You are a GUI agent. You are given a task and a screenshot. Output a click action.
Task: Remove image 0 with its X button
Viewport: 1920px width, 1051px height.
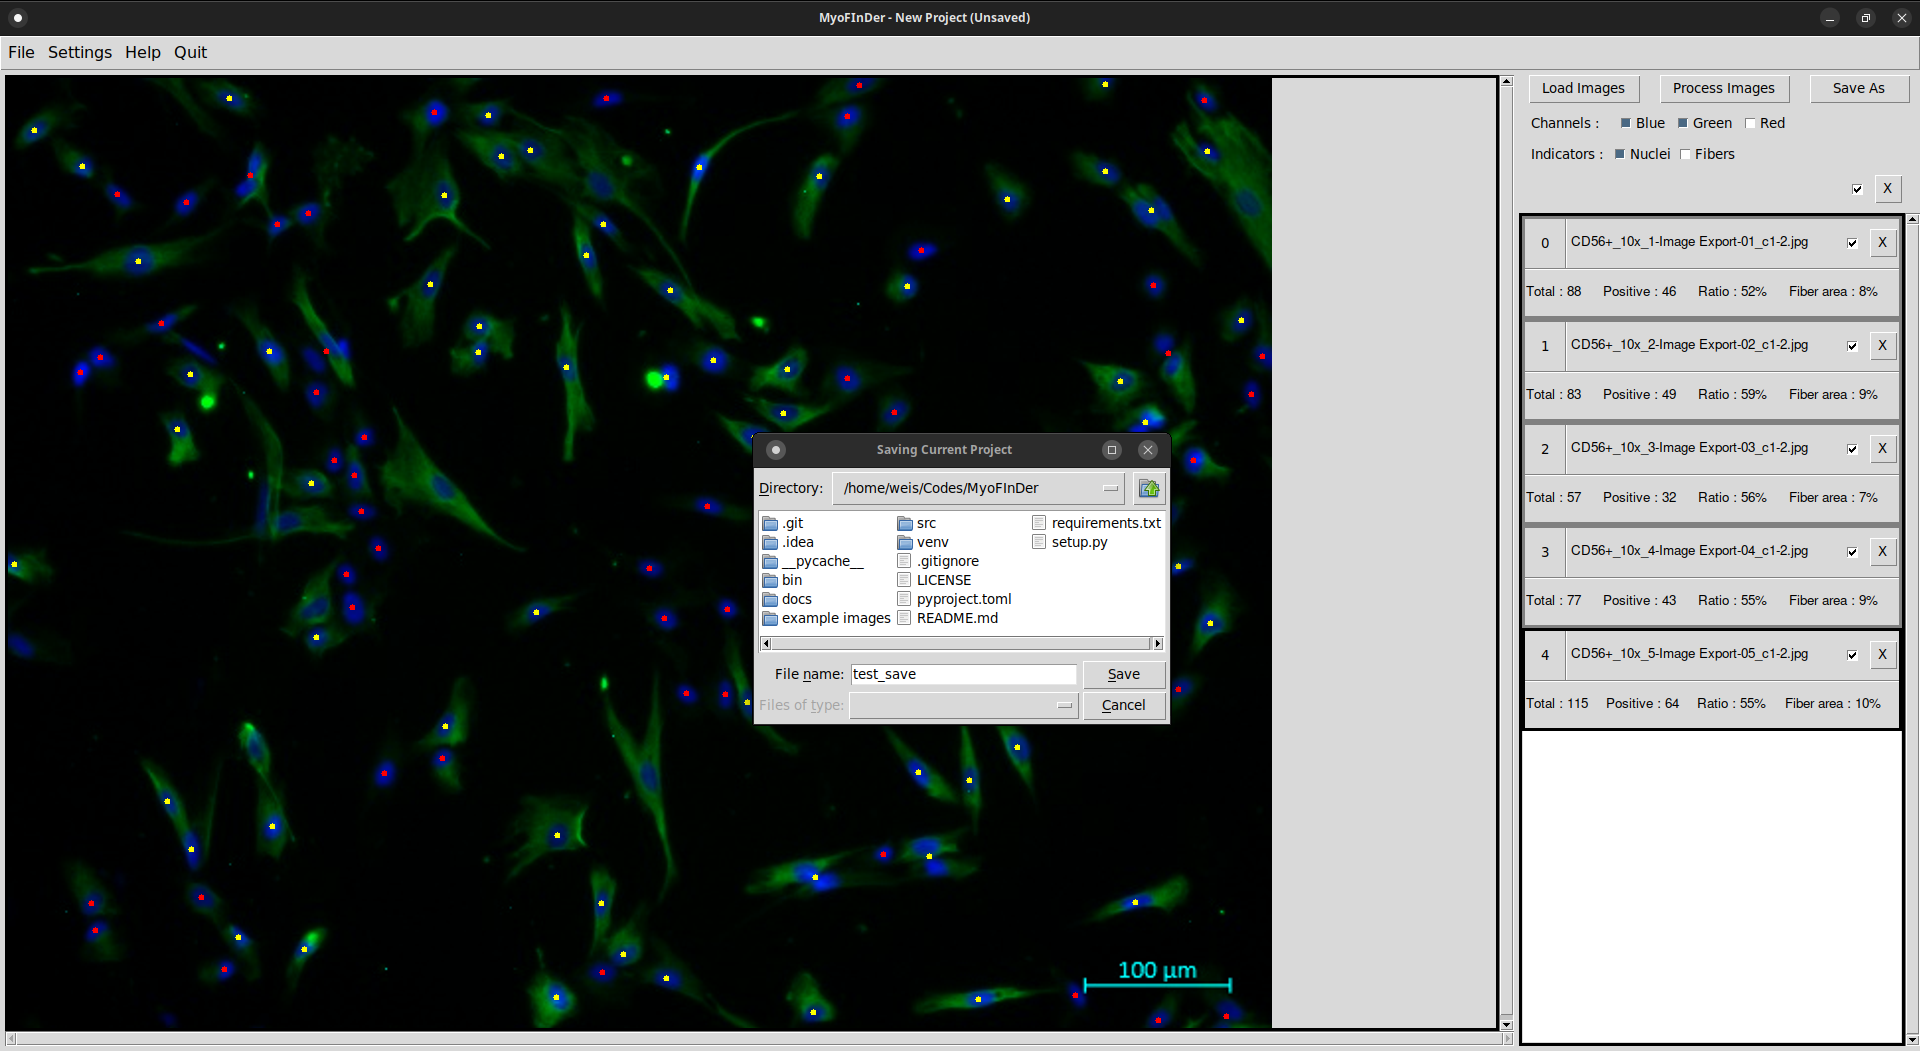[x=1882, y=242]
